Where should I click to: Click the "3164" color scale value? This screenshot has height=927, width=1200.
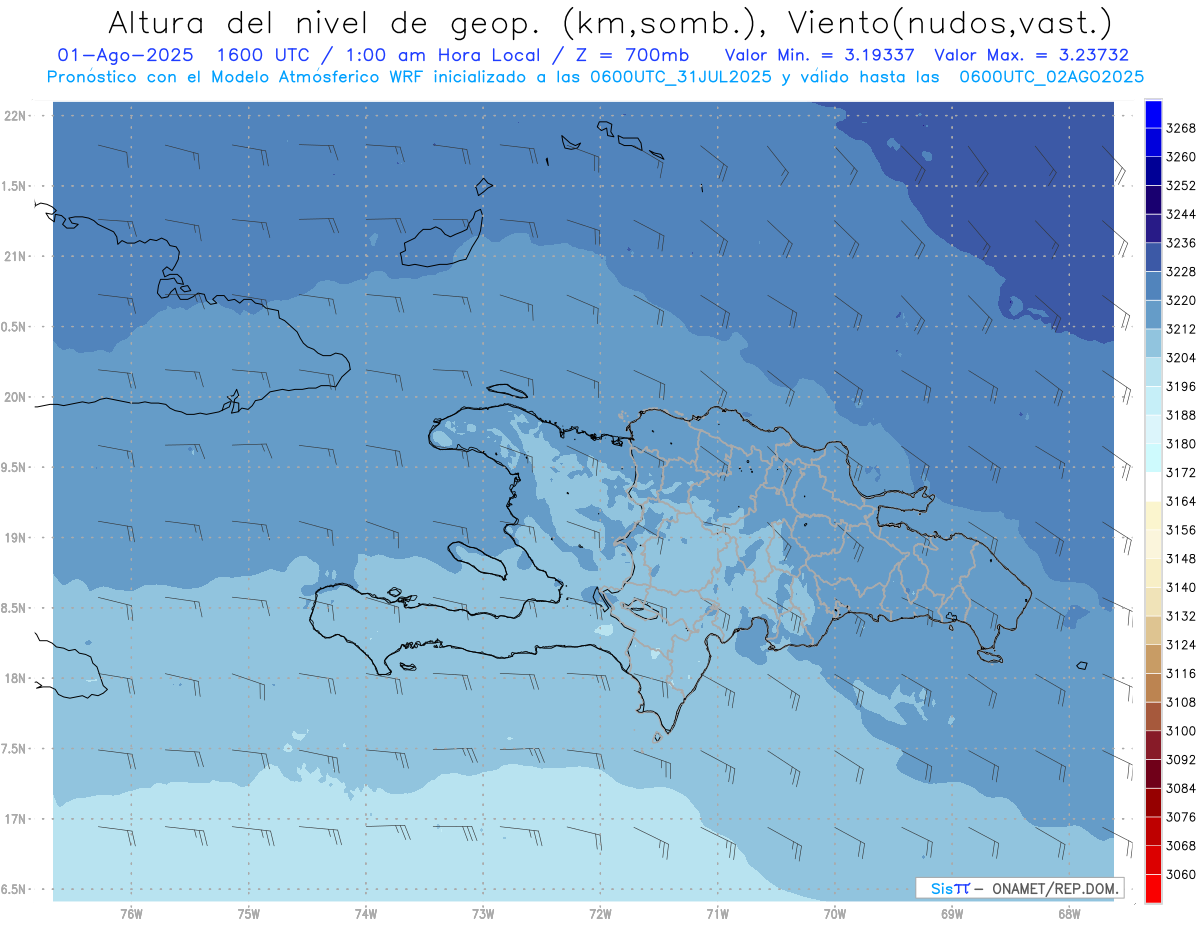(x=1181, y=501)
